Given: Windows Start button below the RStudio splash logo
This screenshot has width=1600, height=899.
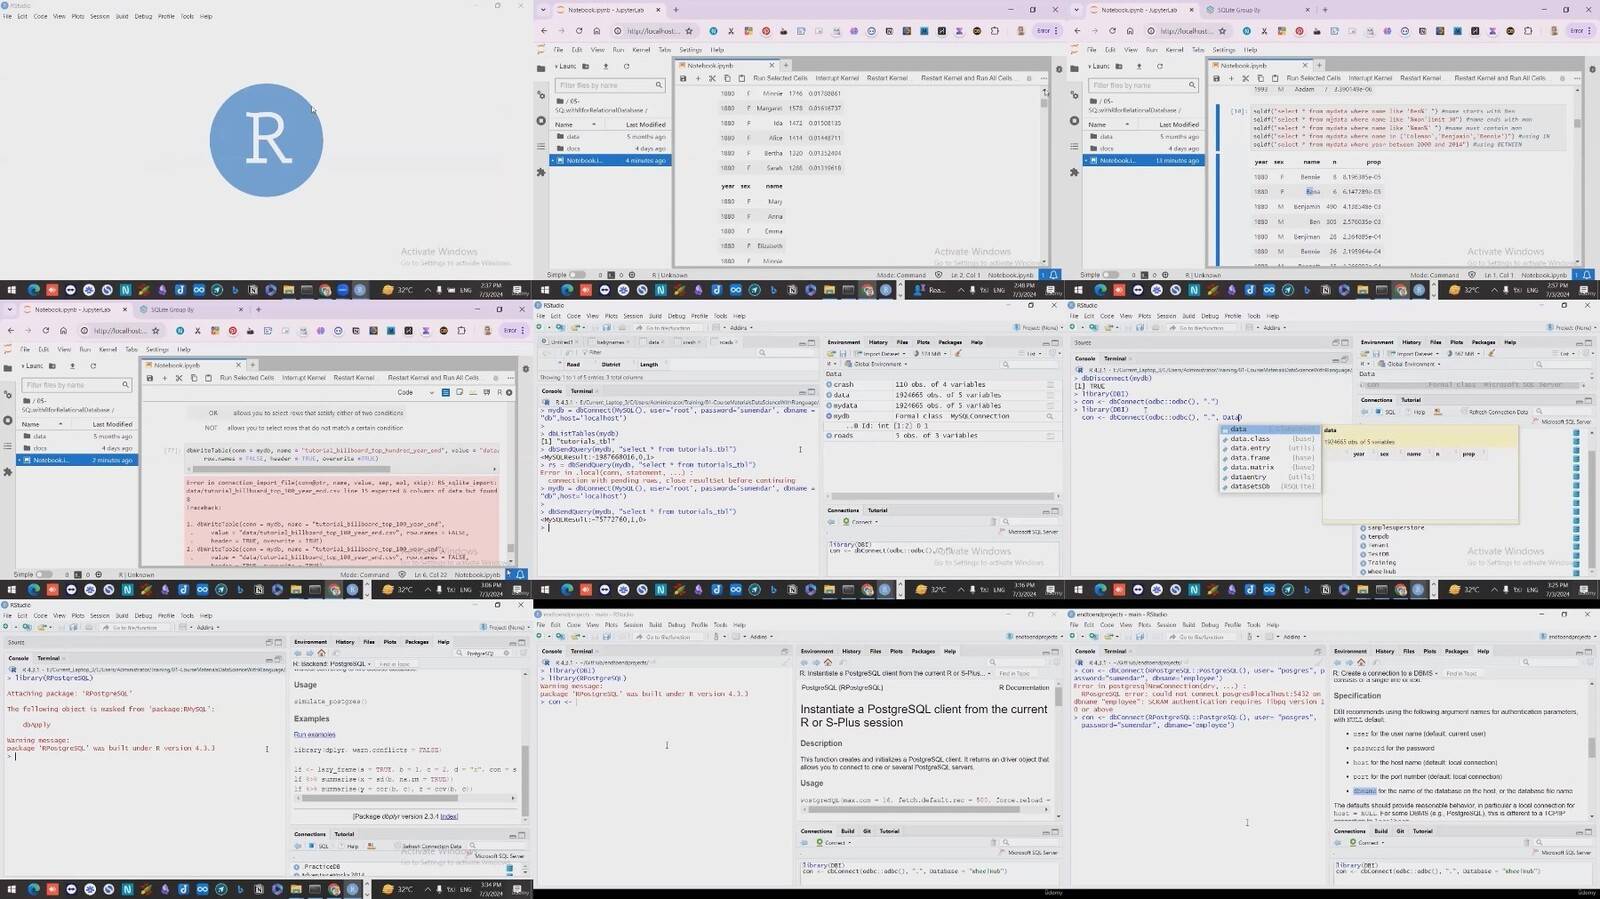Looking at the screenshot, I should tap(12, 290).
